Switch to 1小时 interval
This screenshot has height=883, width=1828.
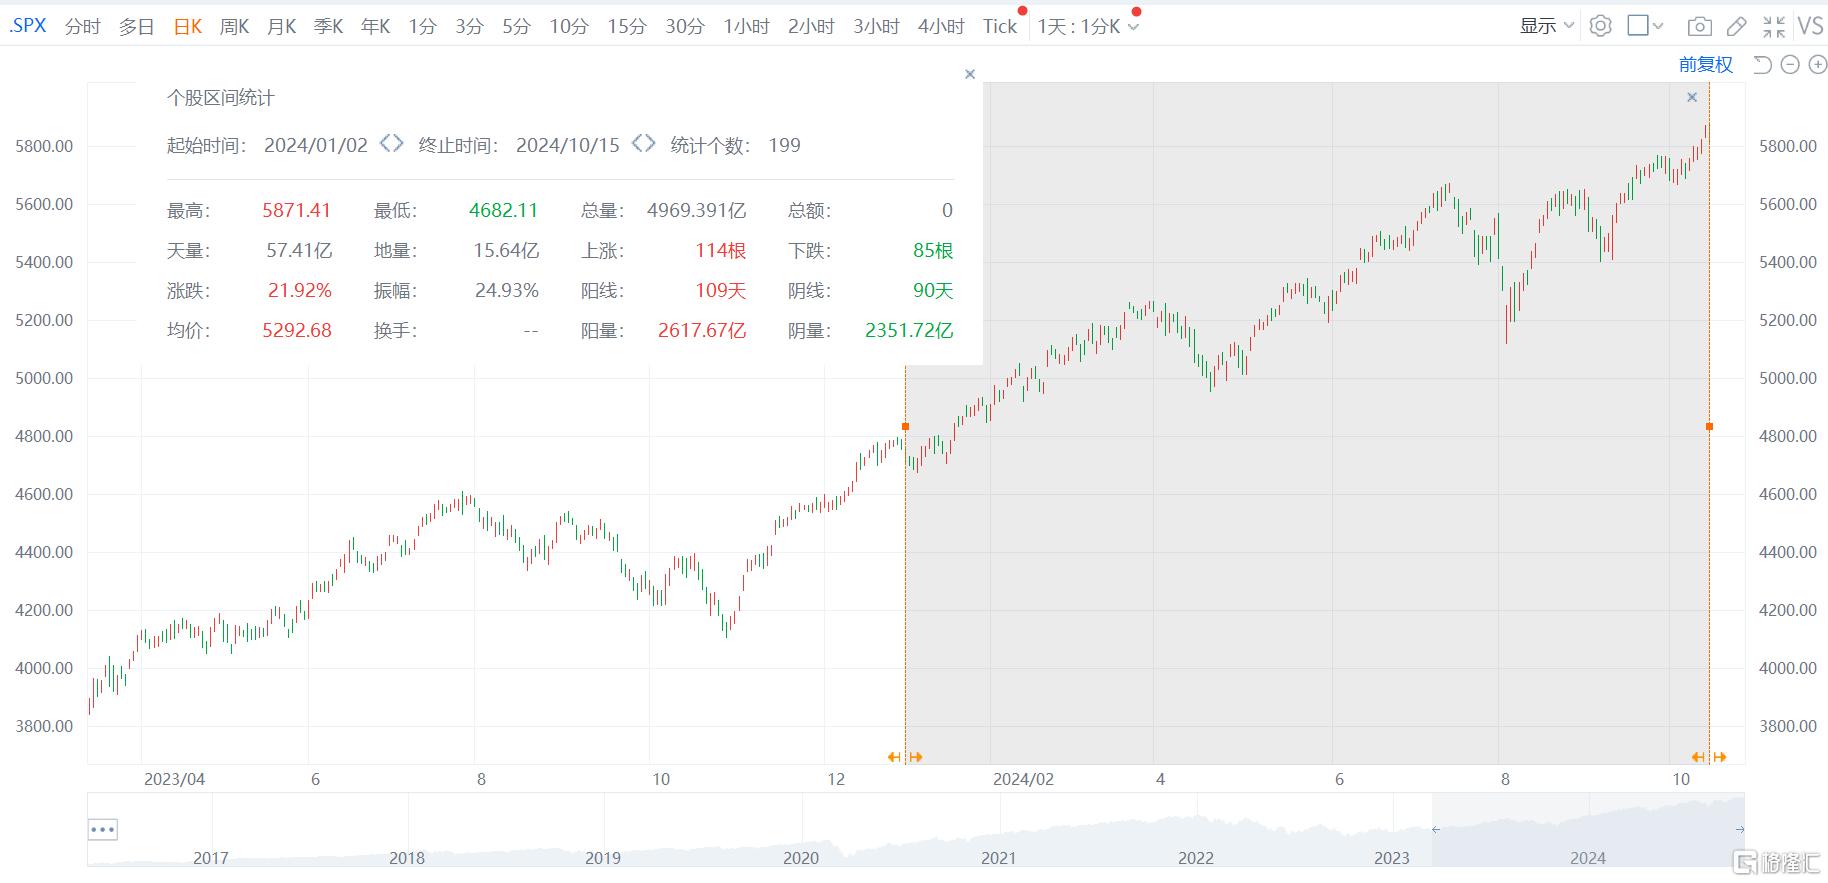click(x=747, y=27)
